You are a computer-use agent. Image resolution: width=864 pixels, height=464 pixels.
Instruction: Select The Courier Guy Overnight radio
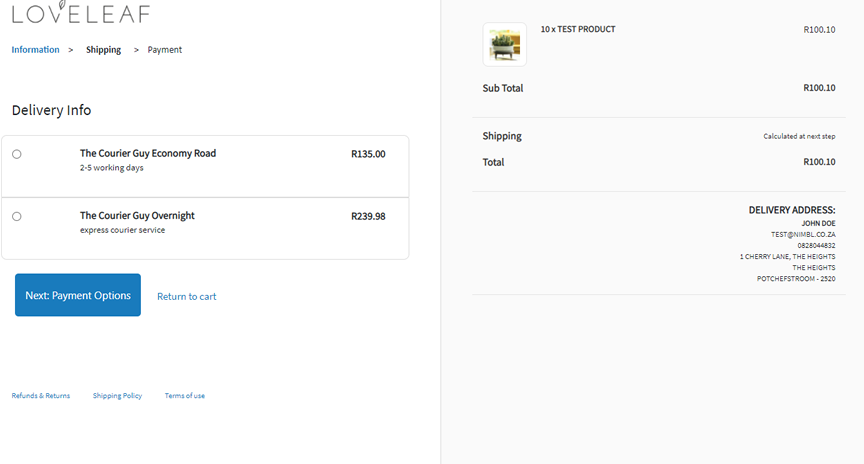click(17, 217)
